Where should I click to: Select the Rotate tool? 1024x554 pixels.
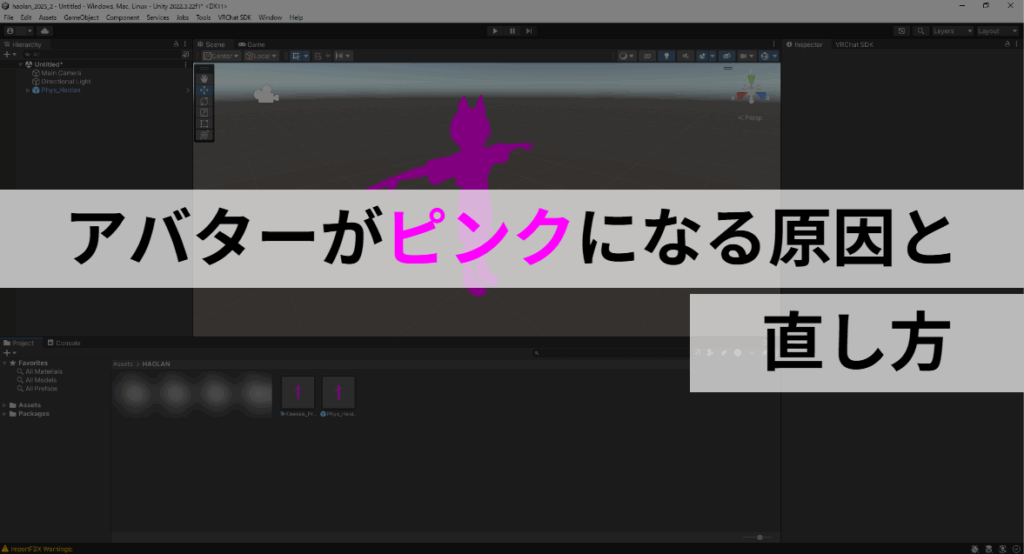(x=204, y=101)
